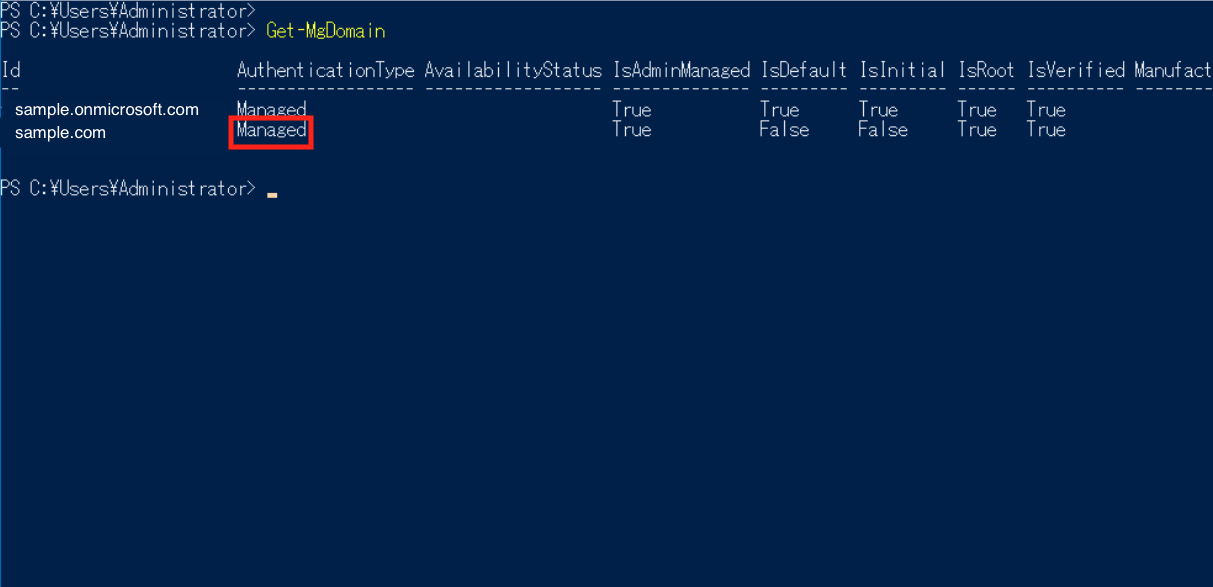This screenshot has width=1213, height=587.
Task: Click IsInitial False value for sample.com
Action: point(883,130)
